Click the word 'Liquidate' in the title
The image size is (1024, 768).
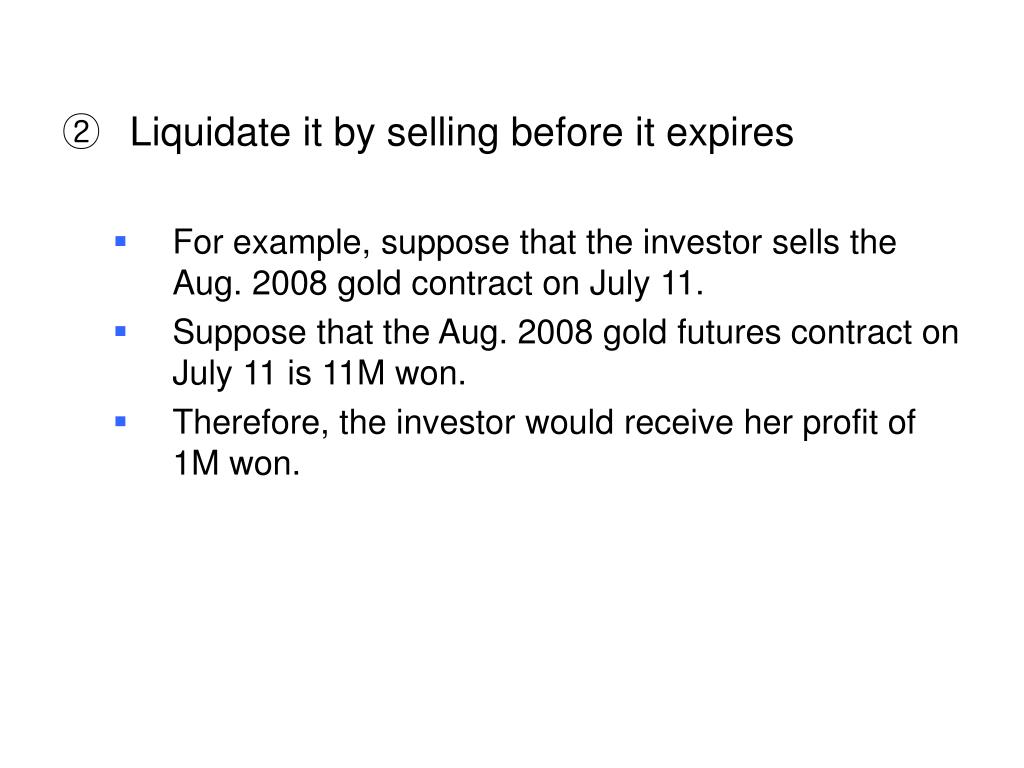[x=210, y=134]
